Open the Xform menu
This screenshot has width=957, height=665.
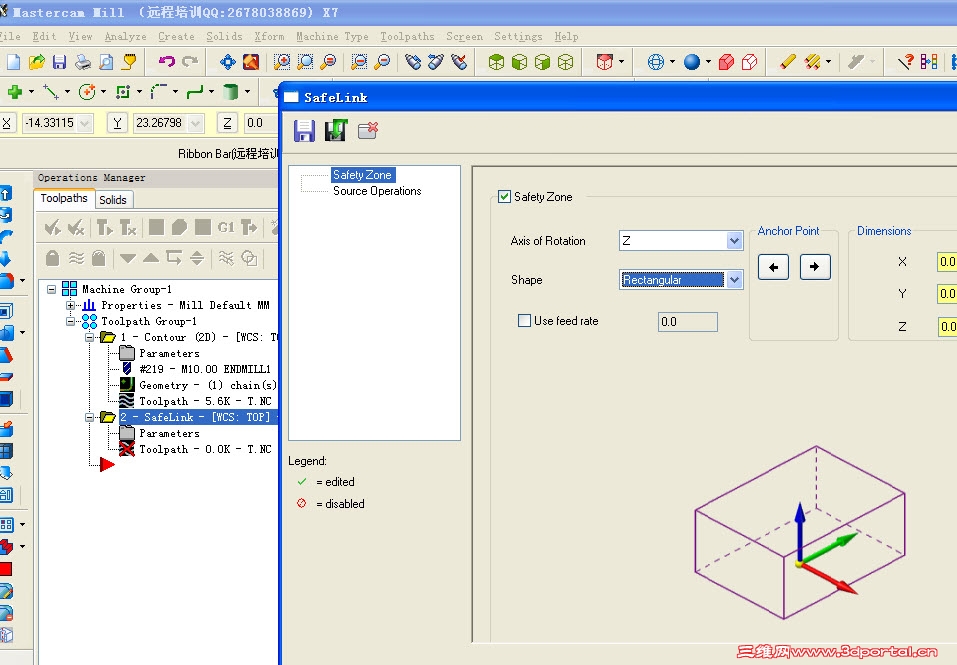[269, 37]
